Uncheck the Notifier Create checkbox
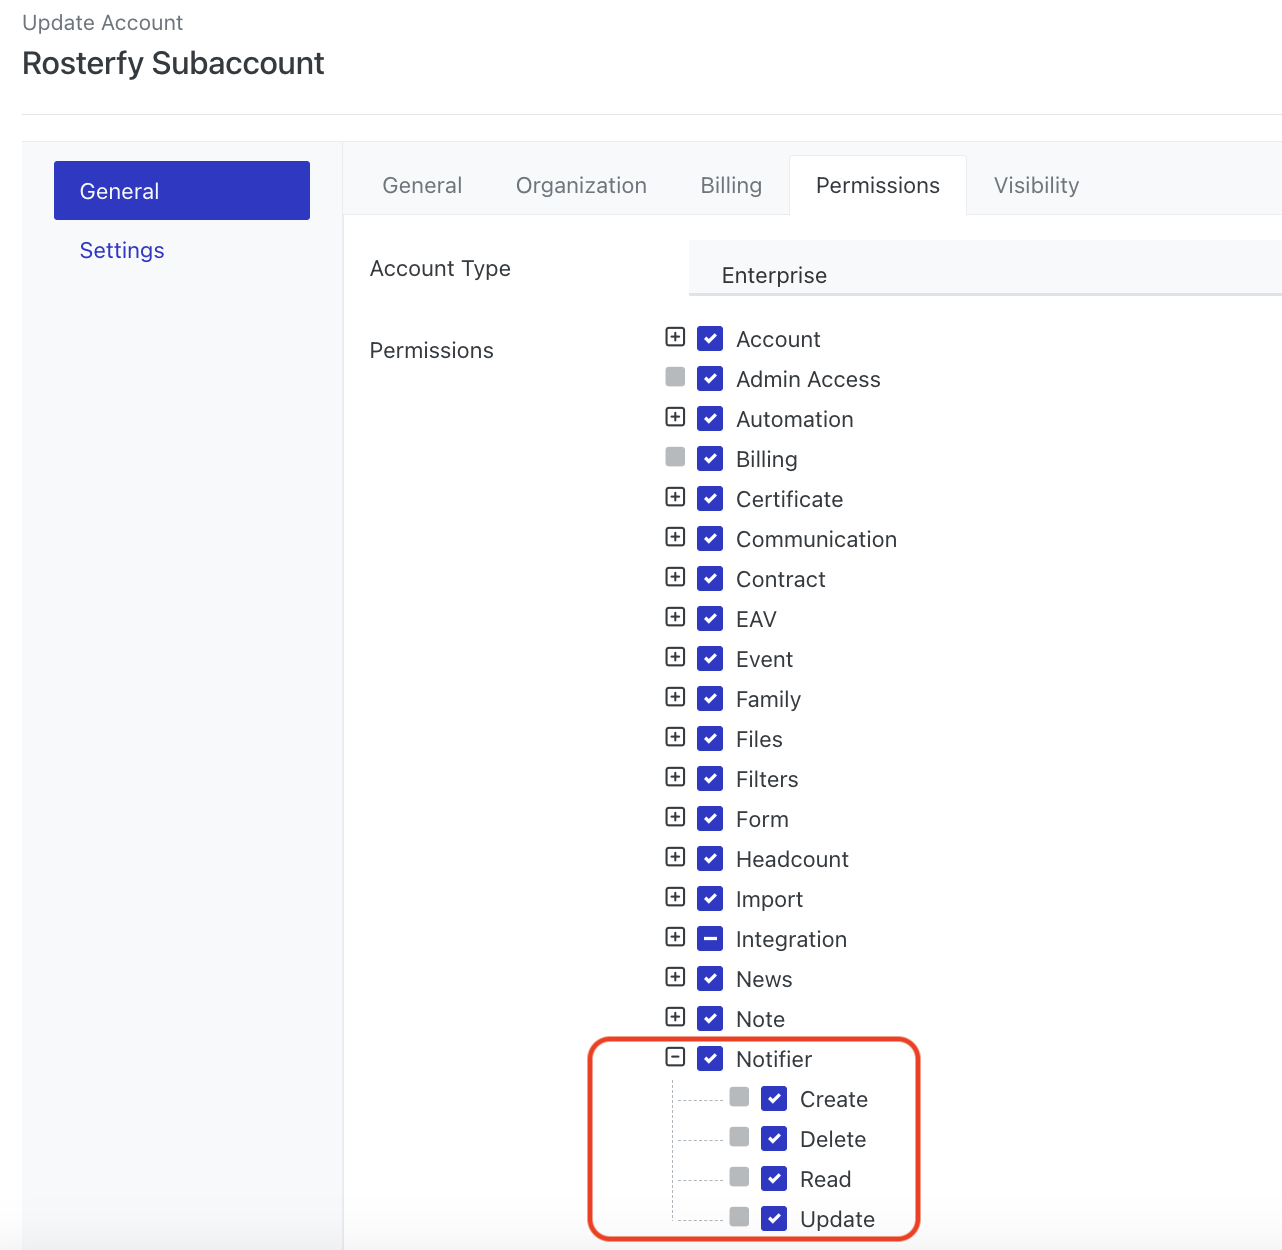The height and width of the screenshot is (1250, 1282). pyautogui.click(x=774, y=1098)
